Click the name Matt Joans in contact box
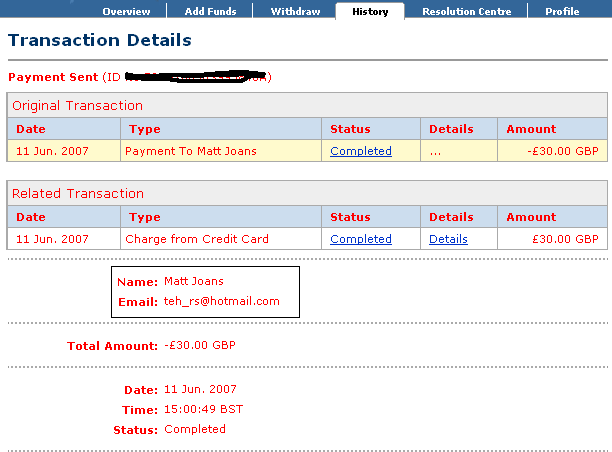The width and height of the screenshot is (612, 452). point(194,281)
